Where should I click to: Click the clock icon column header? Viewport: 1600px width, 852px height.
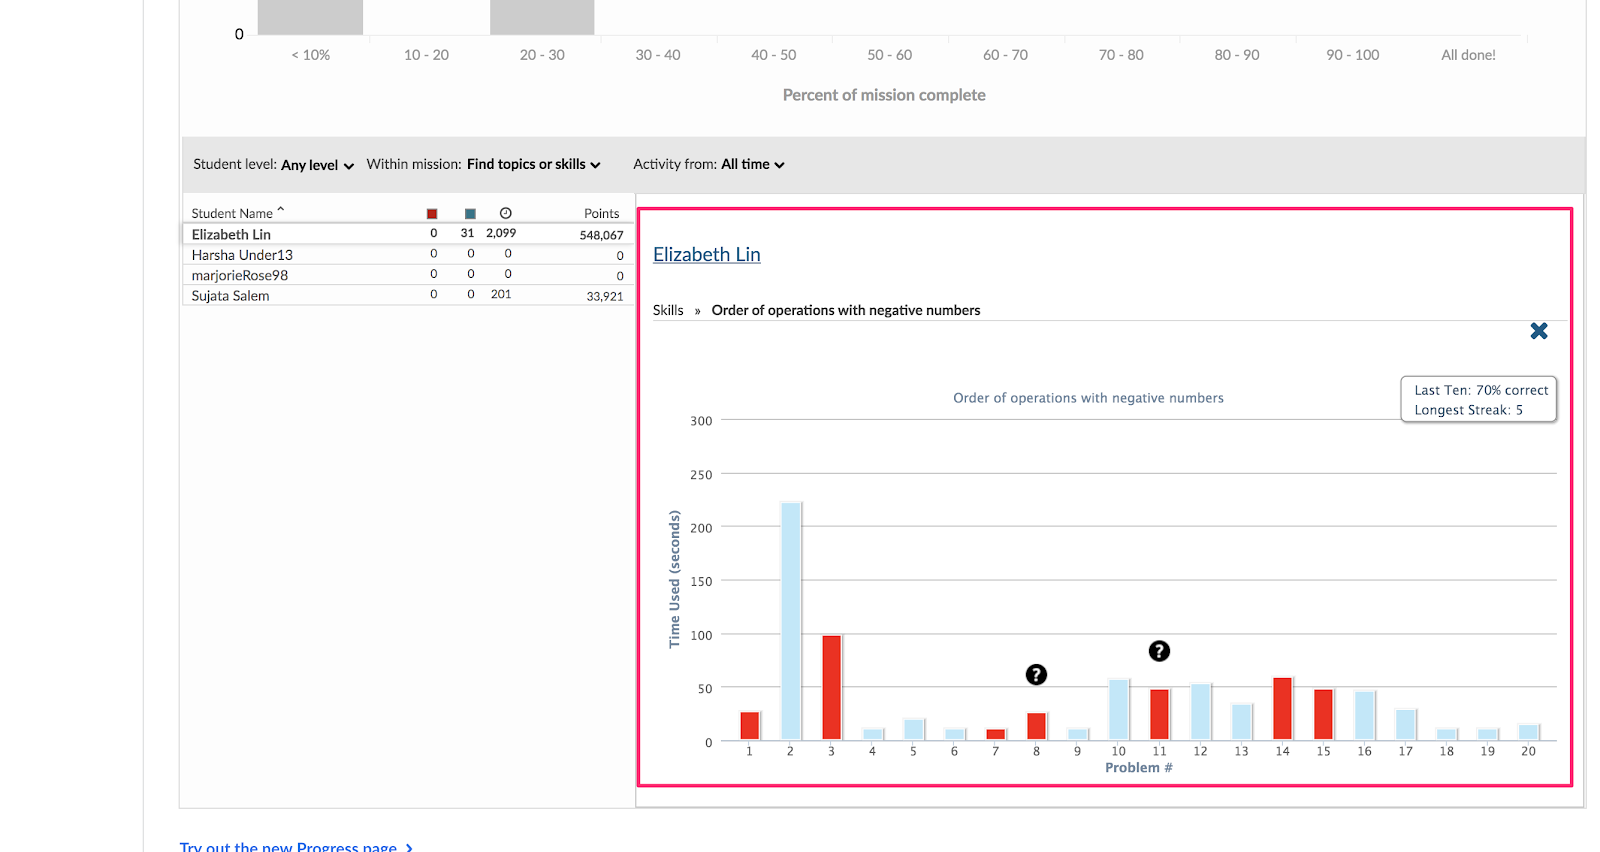[x=506, y=214]
